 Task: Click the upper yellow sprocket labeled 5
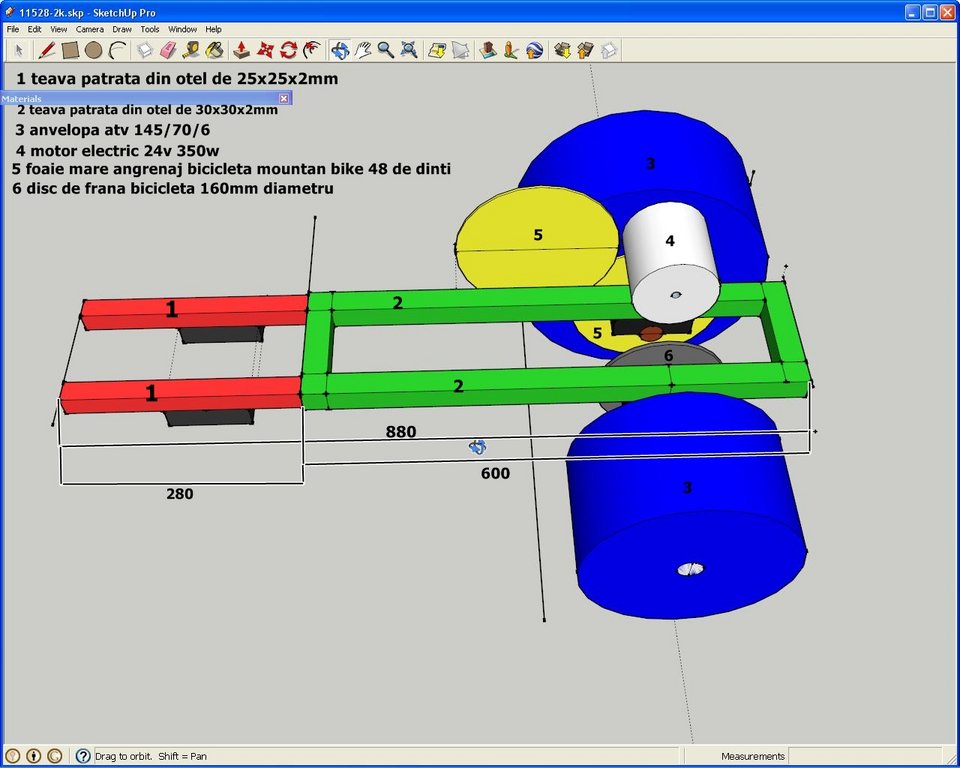[538, 235]
